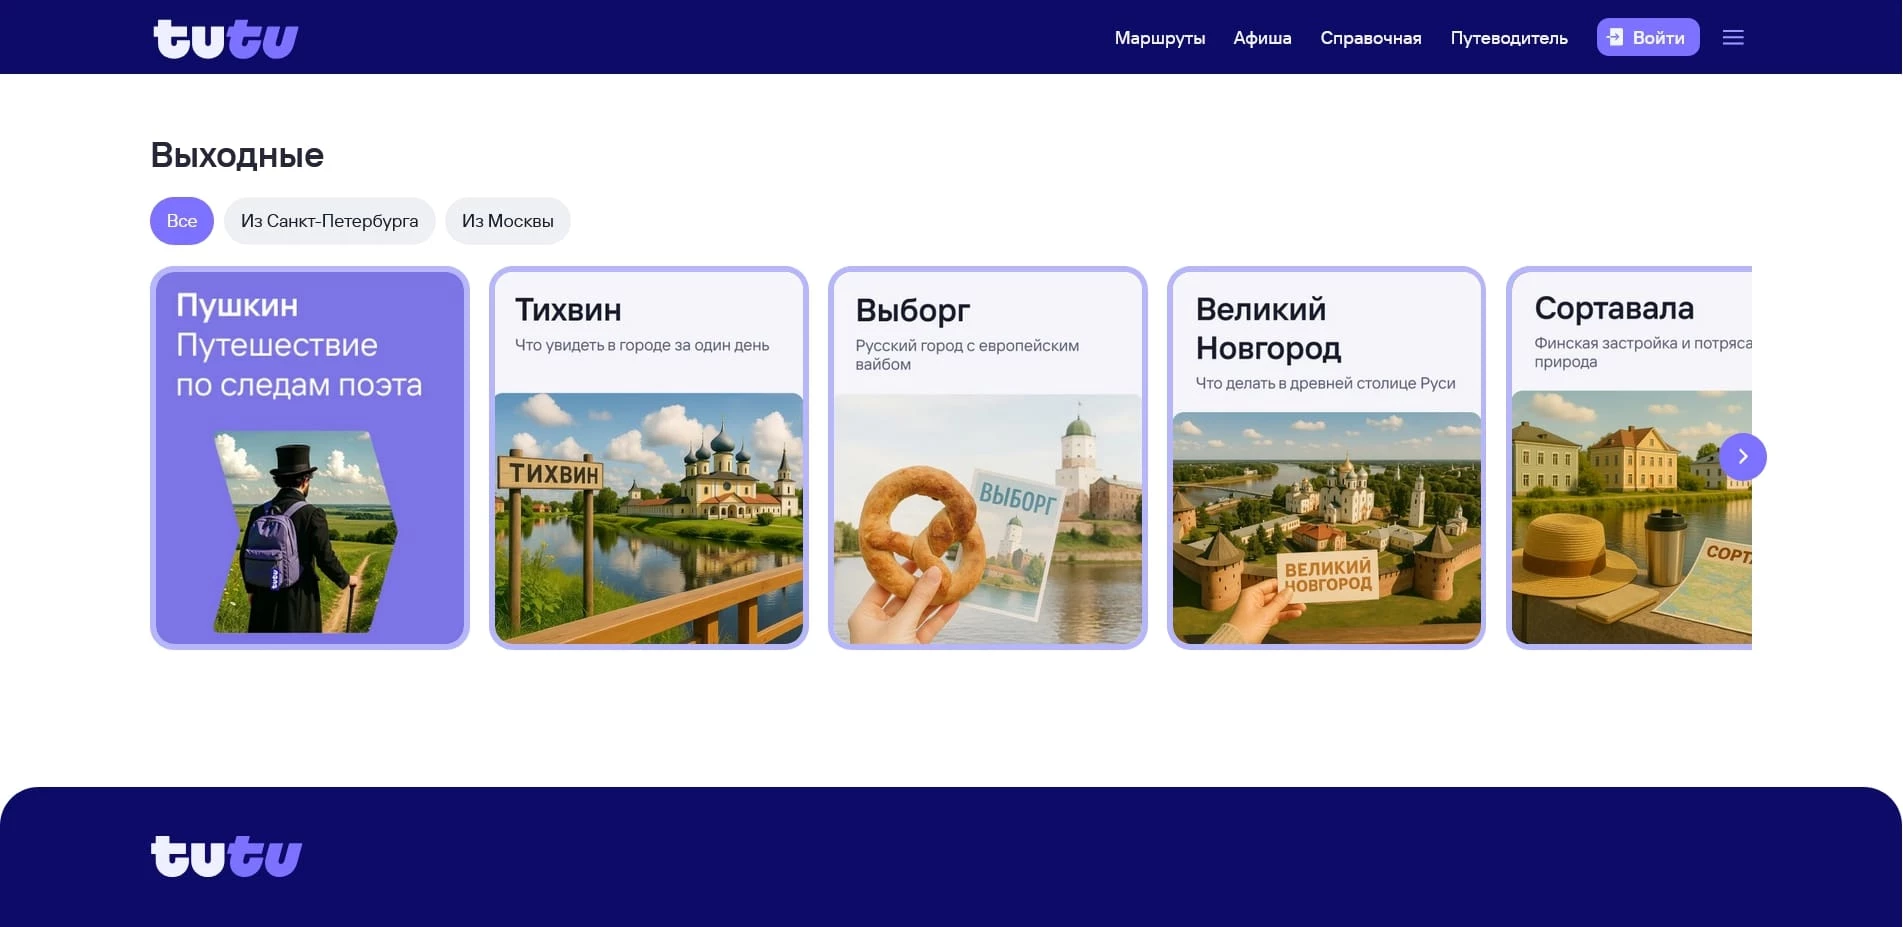The width and height of the screenshot is (1903, 927).
Task: Open the Справочная section
Action: (x=1370, y=37)
